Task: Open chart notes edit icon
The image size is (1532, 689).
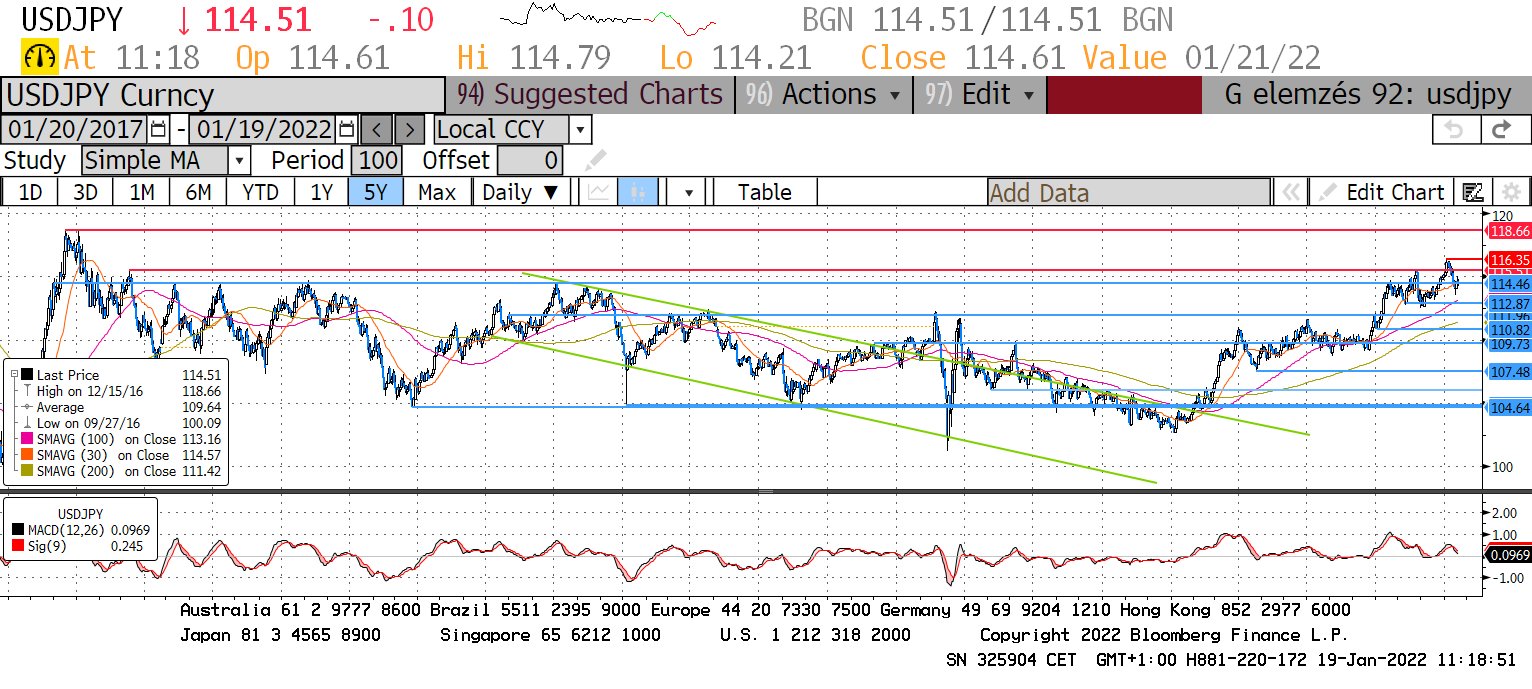Action: (1472, 192)
